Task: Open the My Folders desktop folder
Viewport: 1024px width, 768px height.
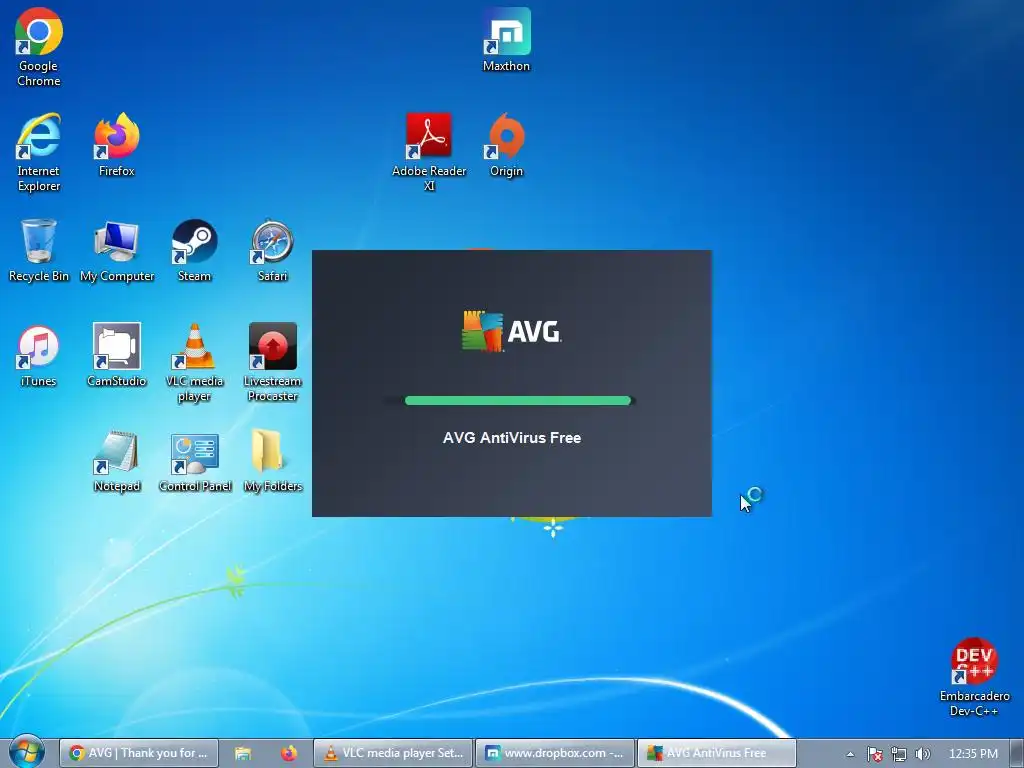Action: [272, 460]
